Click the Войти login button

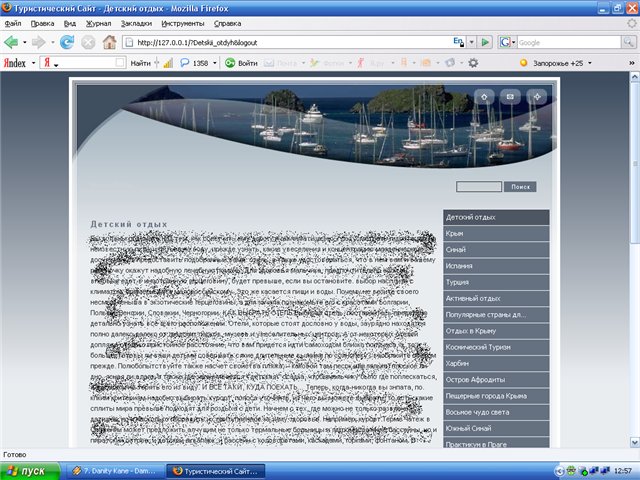tap(242, 63)
